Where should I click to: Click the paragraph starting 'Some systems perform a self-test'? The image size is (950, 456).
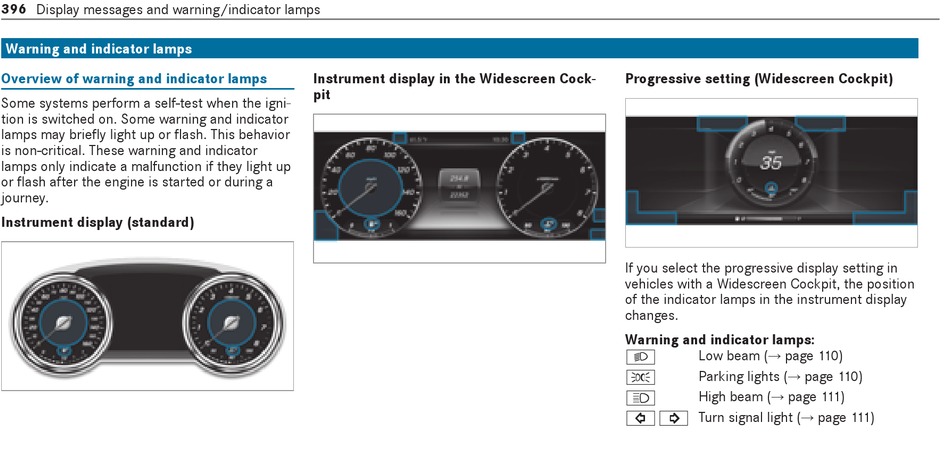click(x=146, y=150)
